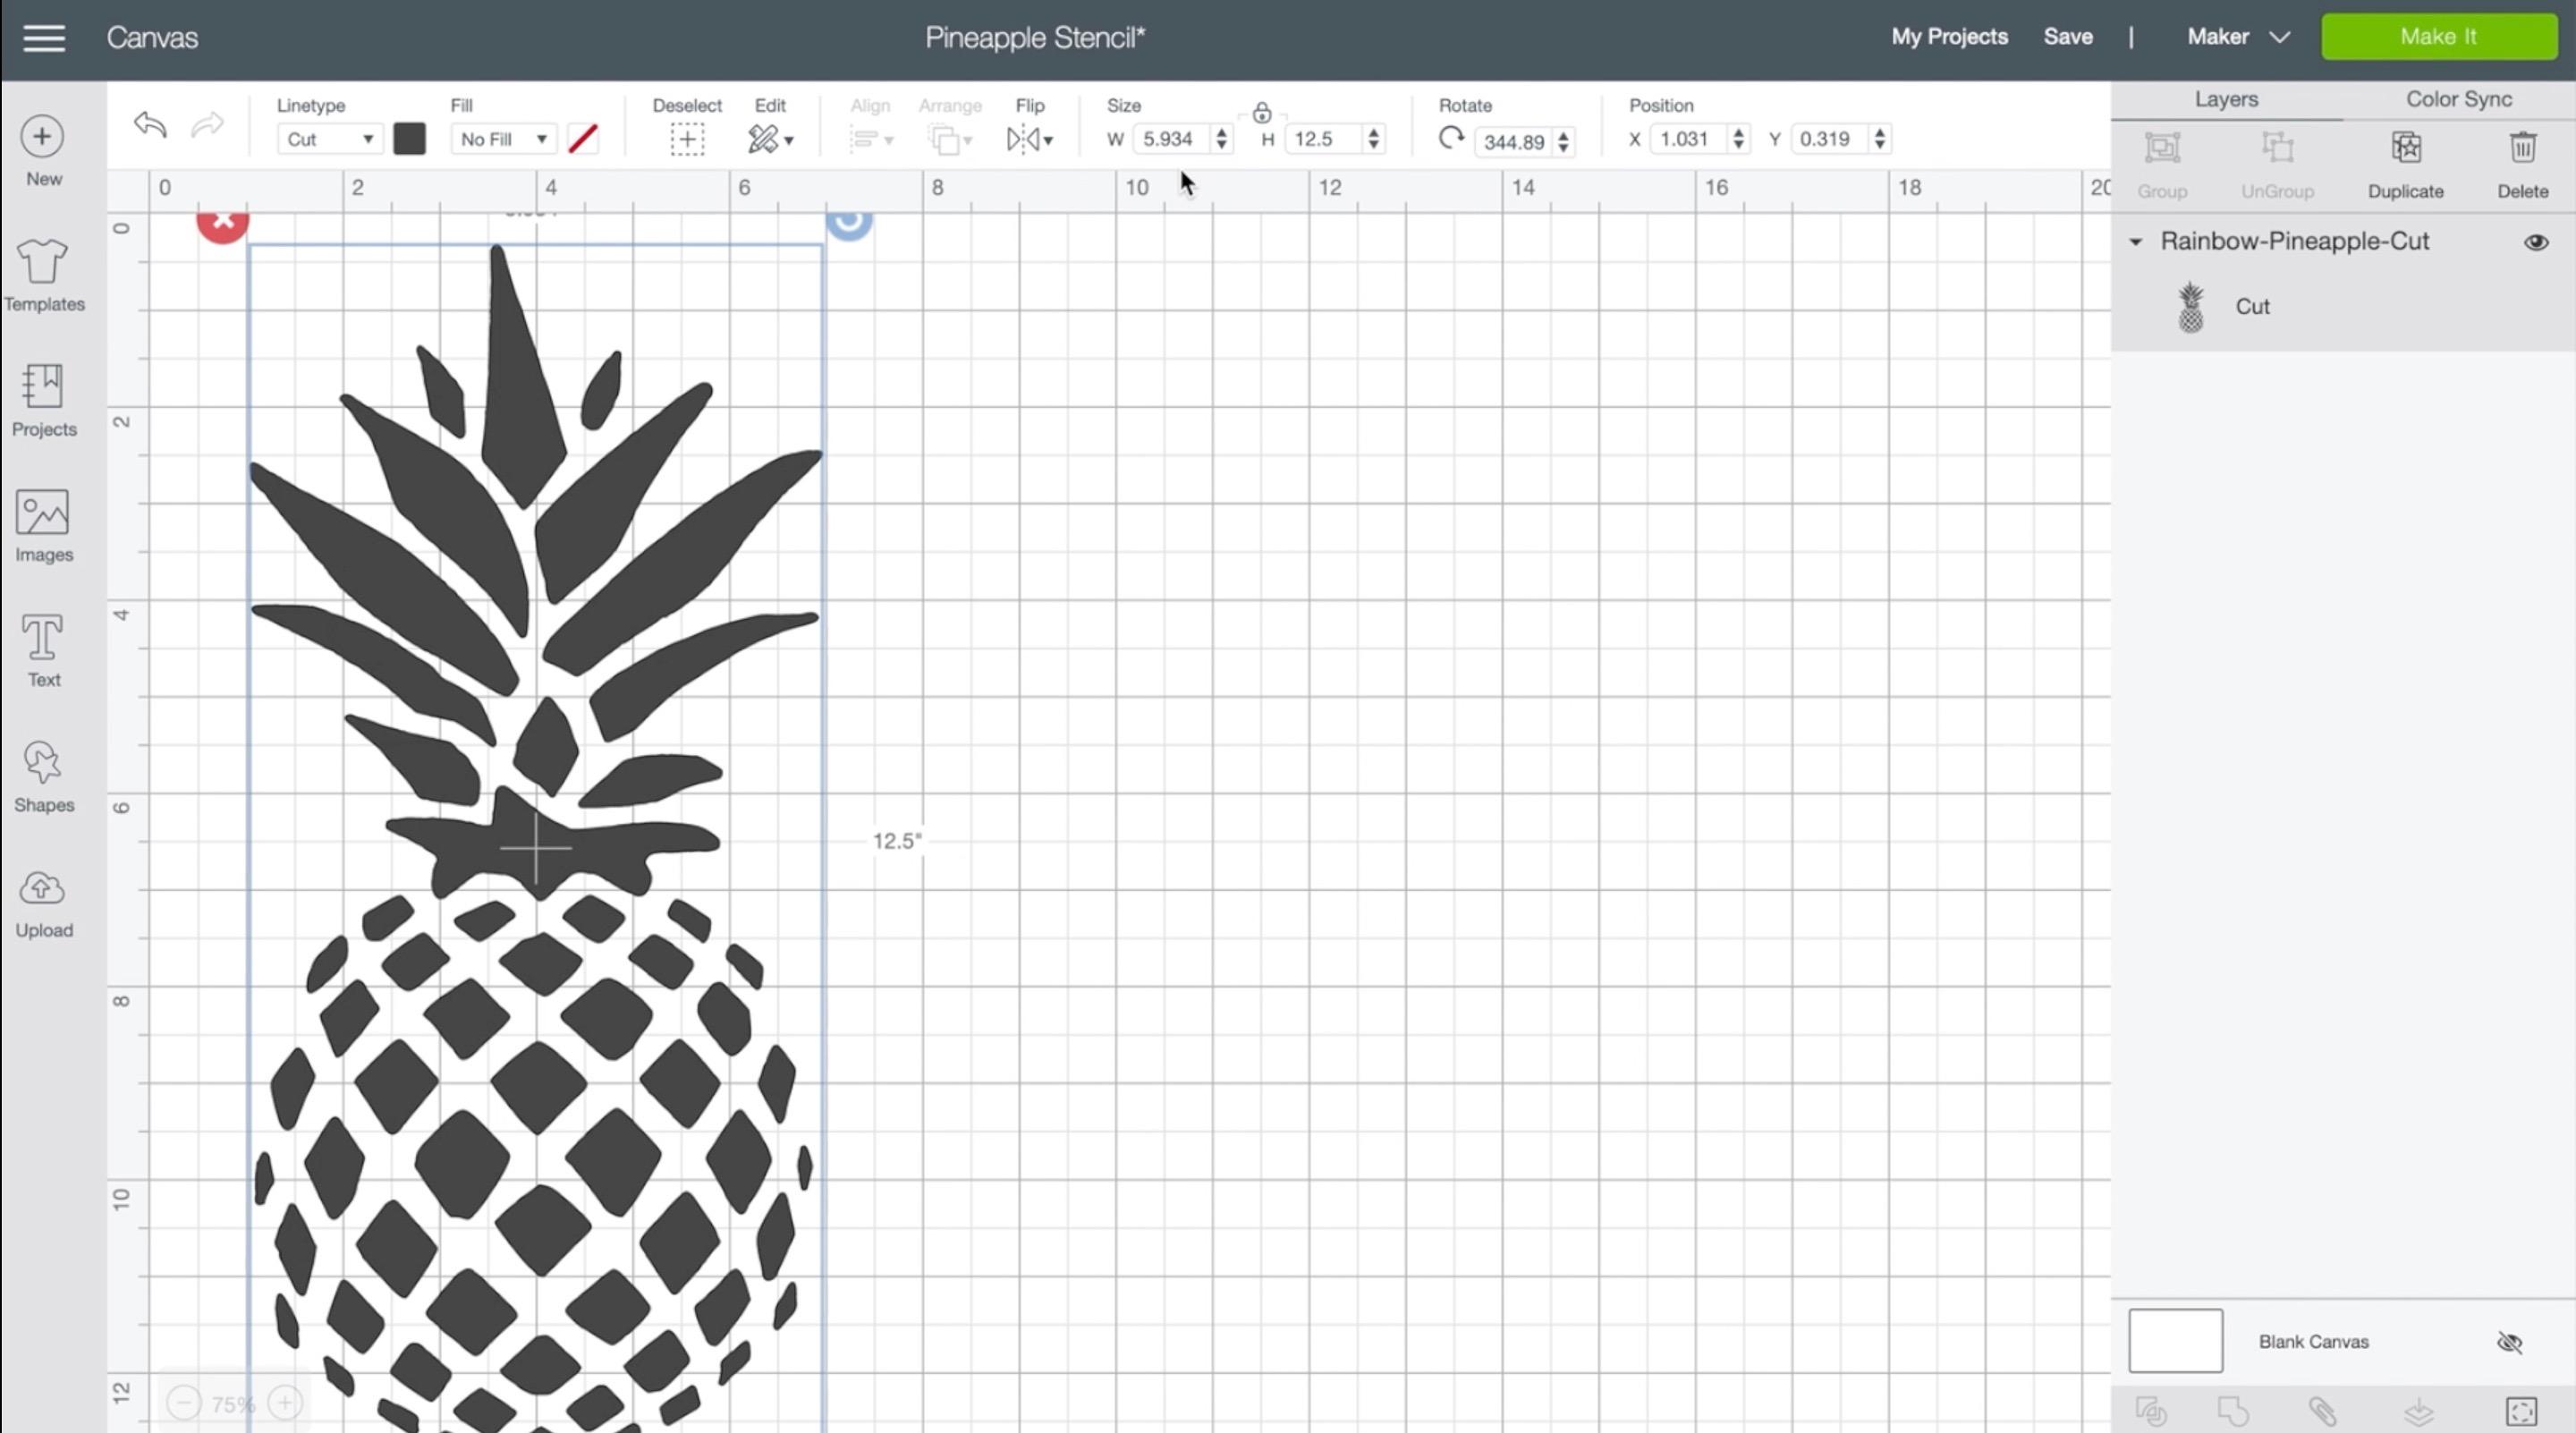
Task: Click the Contour tool icon
Action: point(2521,1411)
